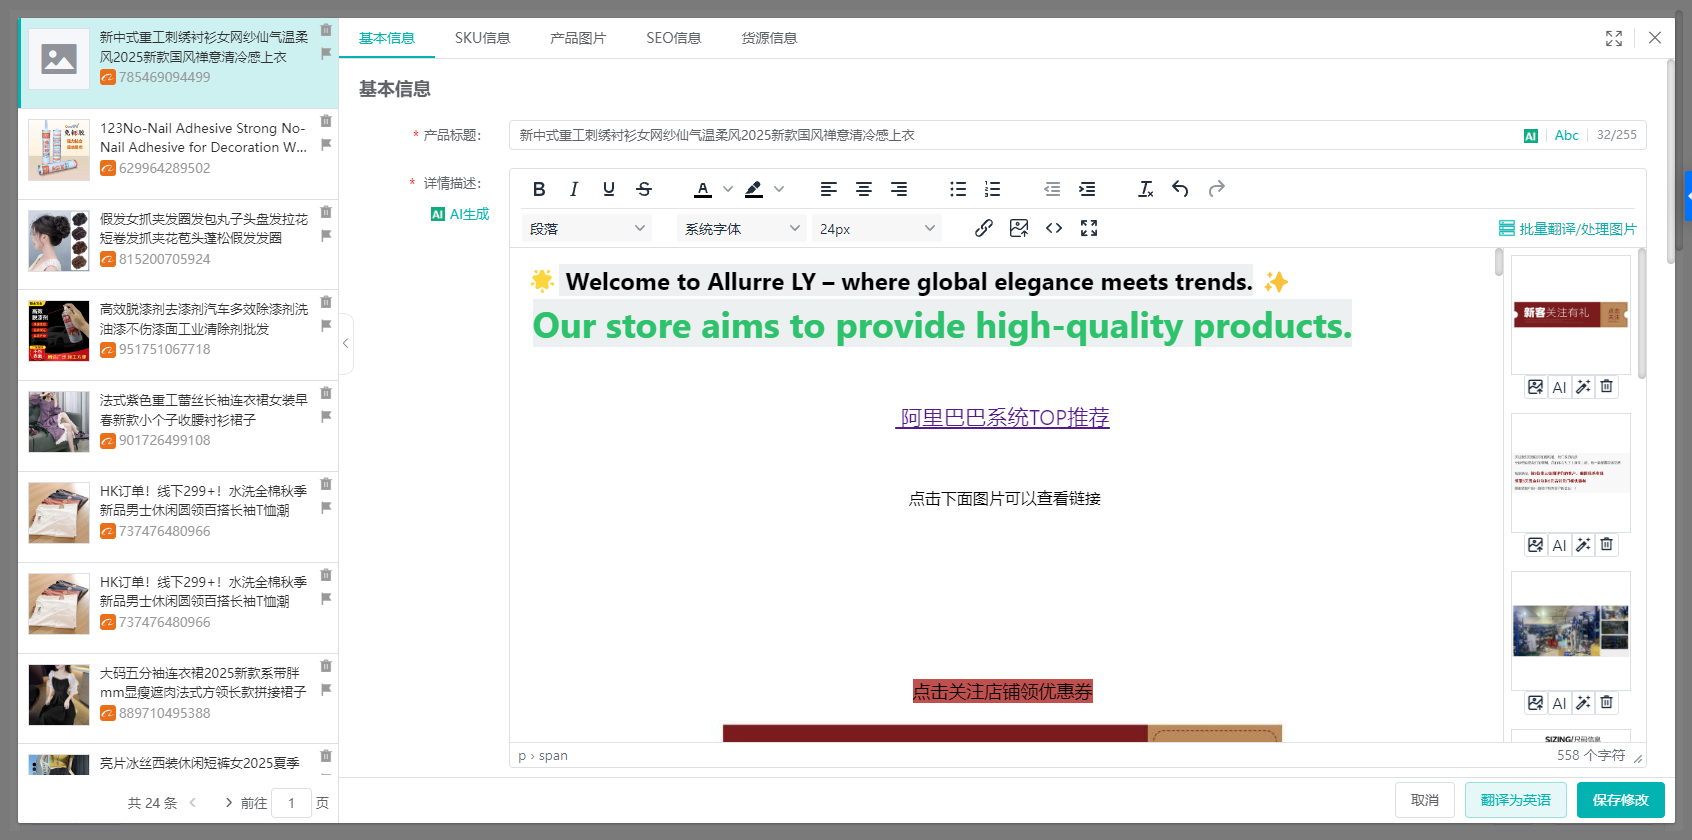Screen dimensions: 1692x840
Task: Open the upload image tool
Action: (x=1019, y=228)
